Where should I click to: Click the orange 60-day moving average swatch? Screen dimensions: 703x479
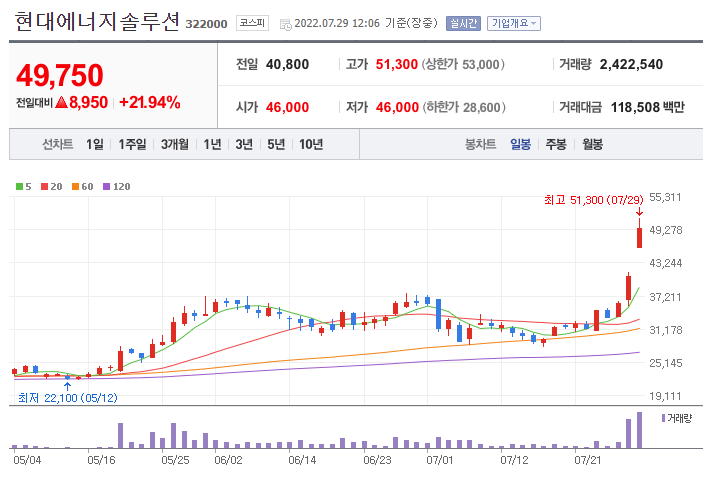(75, 187)
